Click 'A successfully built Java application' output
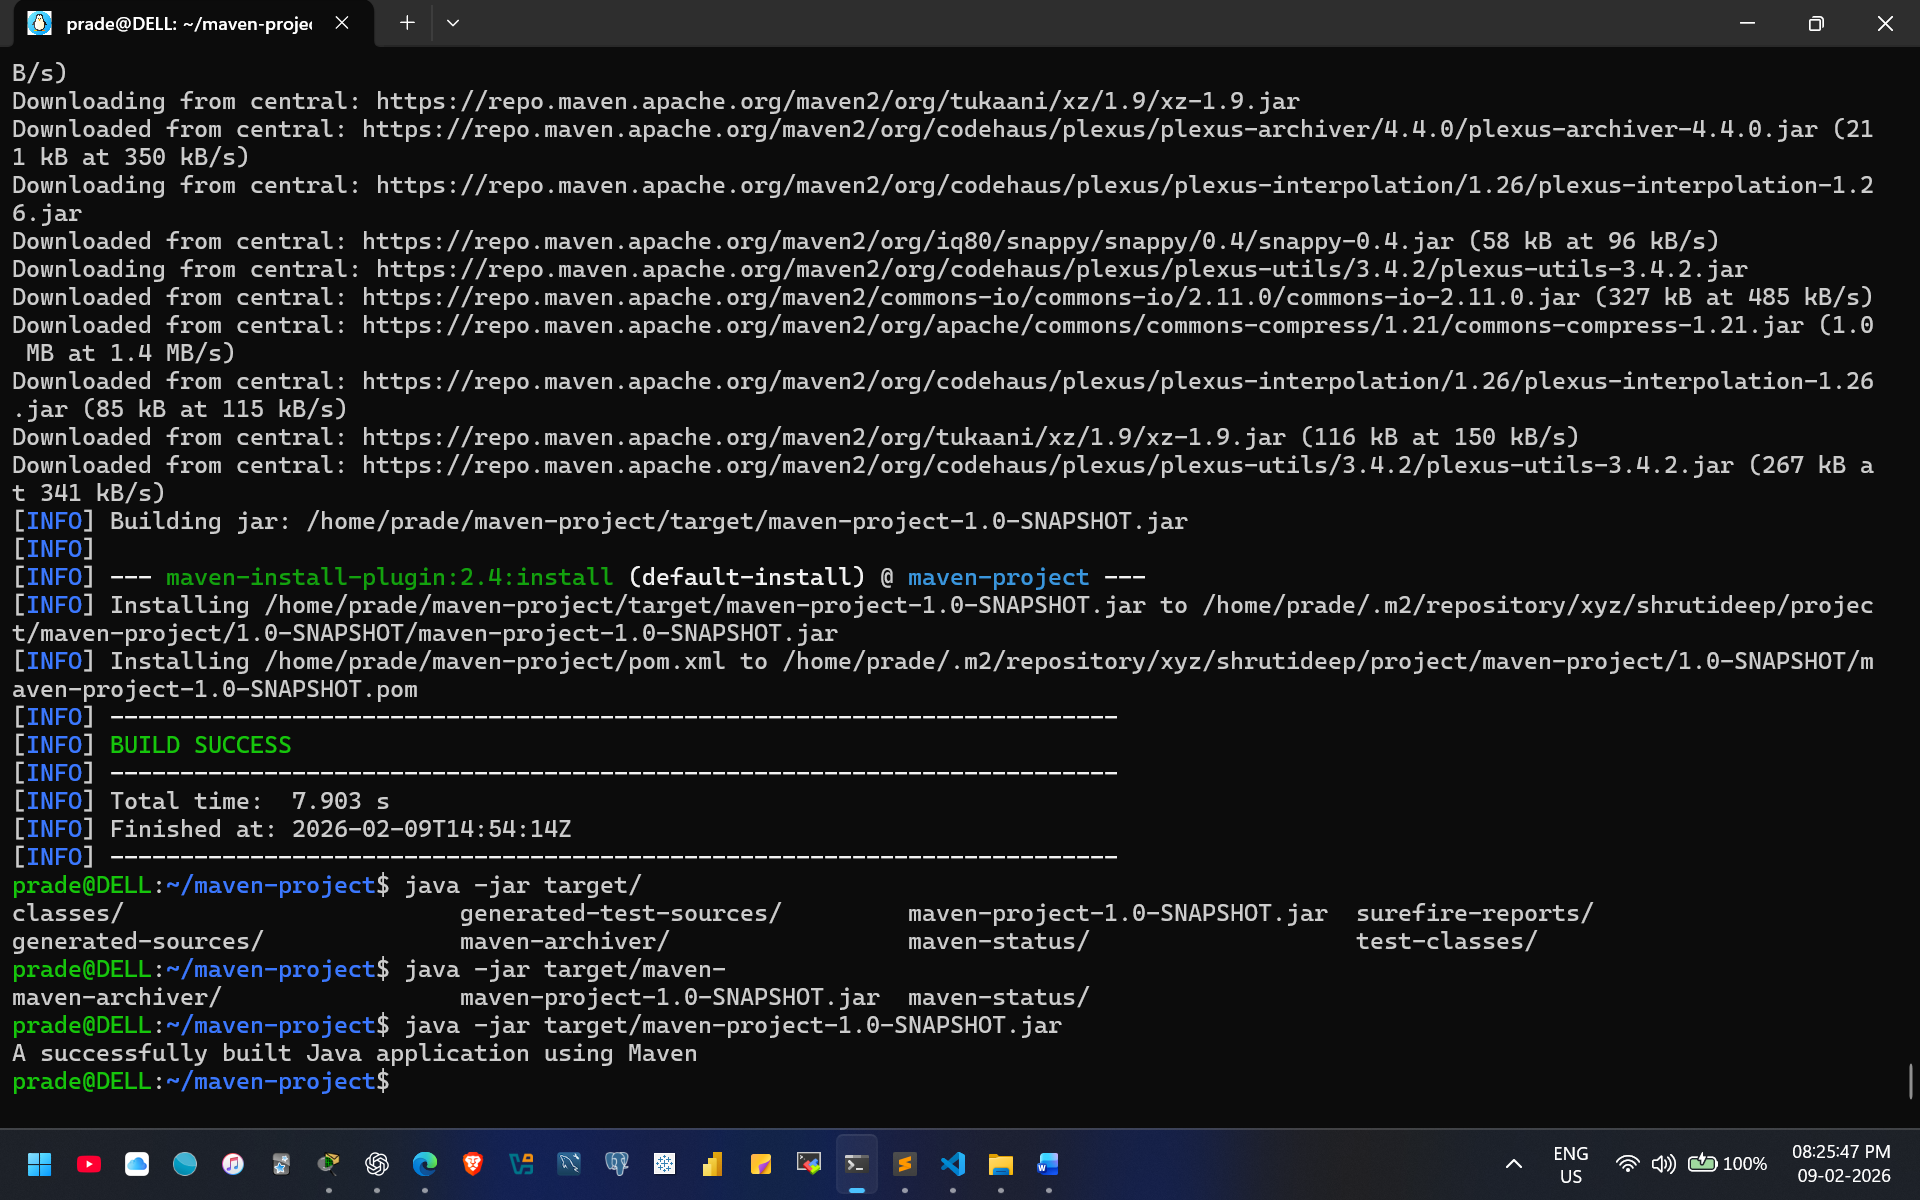Screen dimensions: 1920x1200 coord(355,1053)
